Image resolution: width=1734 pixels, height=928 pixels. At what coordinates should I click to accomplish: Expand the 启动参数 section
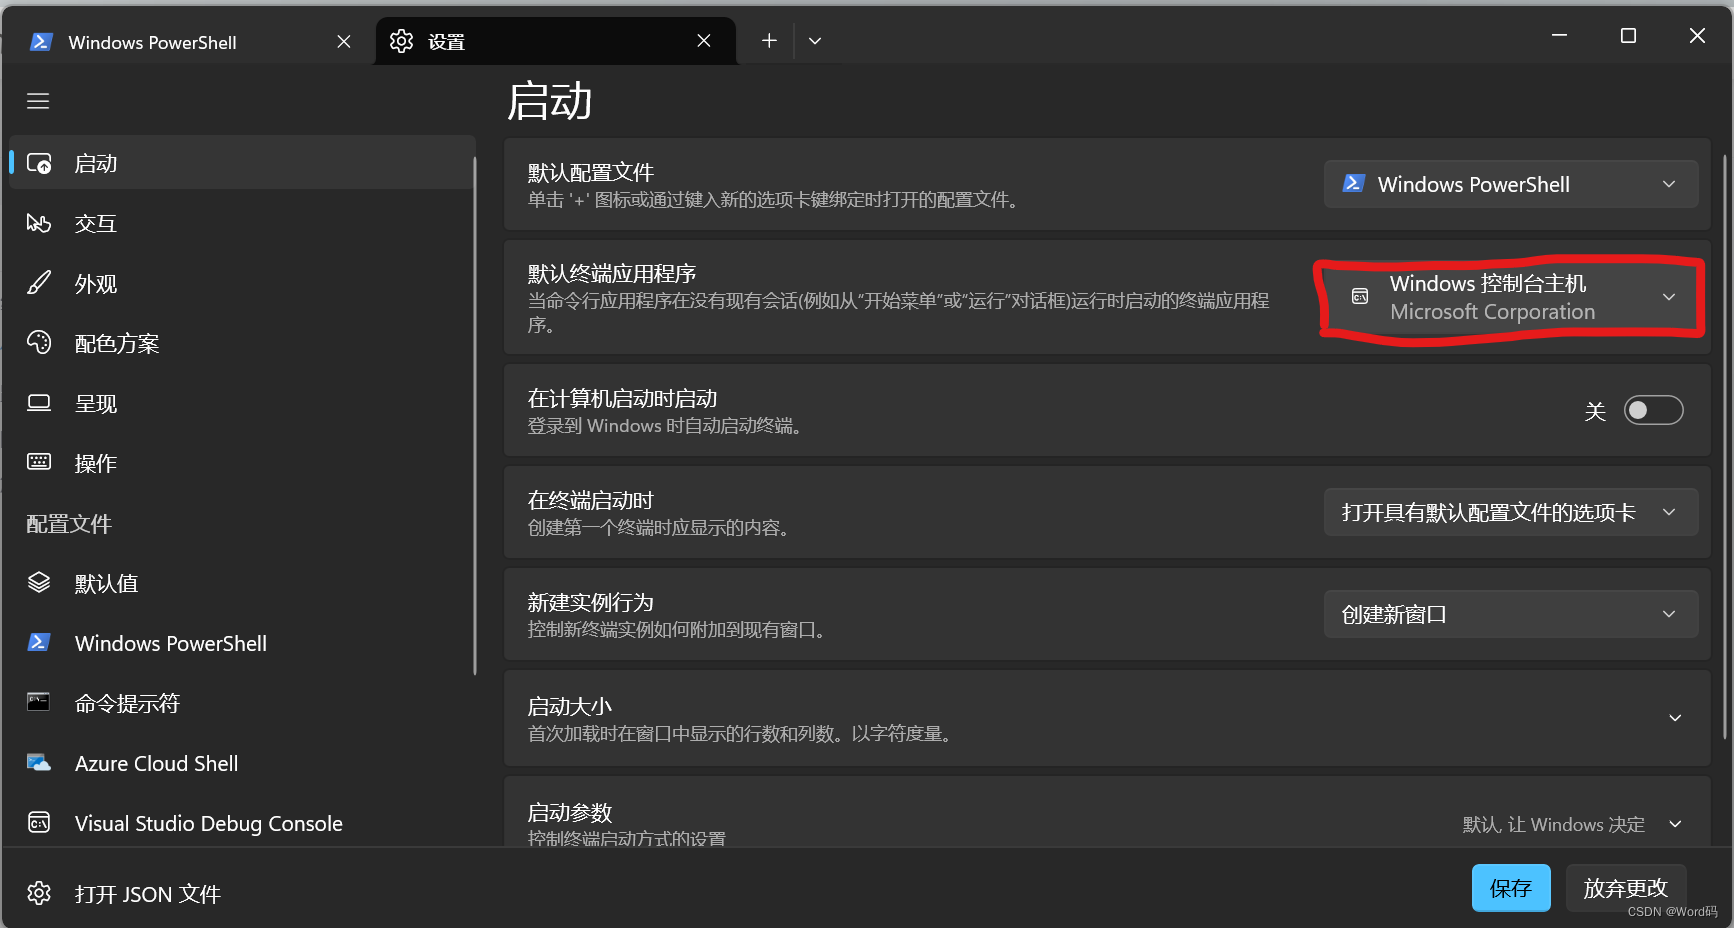coord(1107,811)
